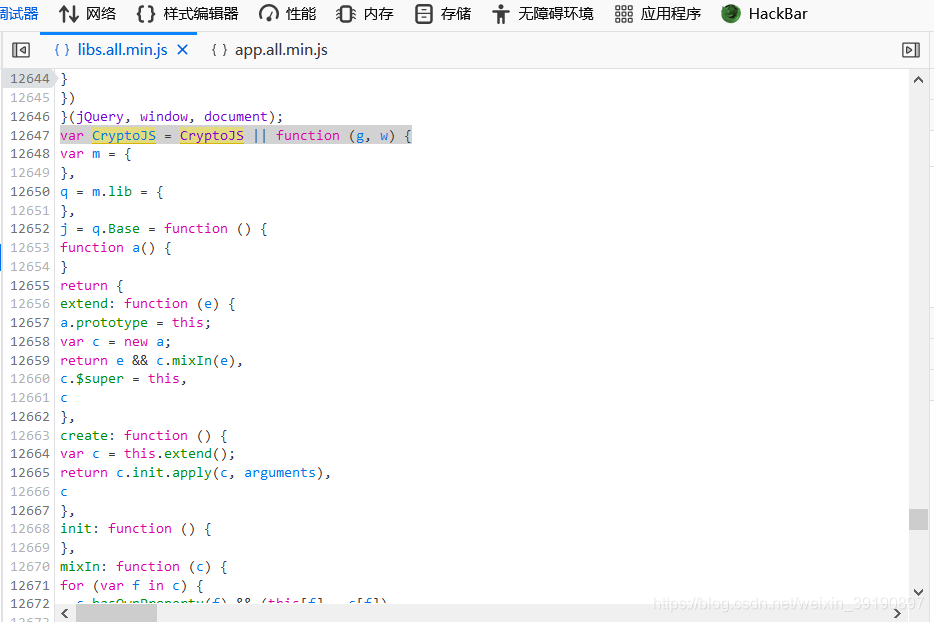This screenshot has width=934, height=622.
Task: Click the application grid icon
Action: click(624, 14)
